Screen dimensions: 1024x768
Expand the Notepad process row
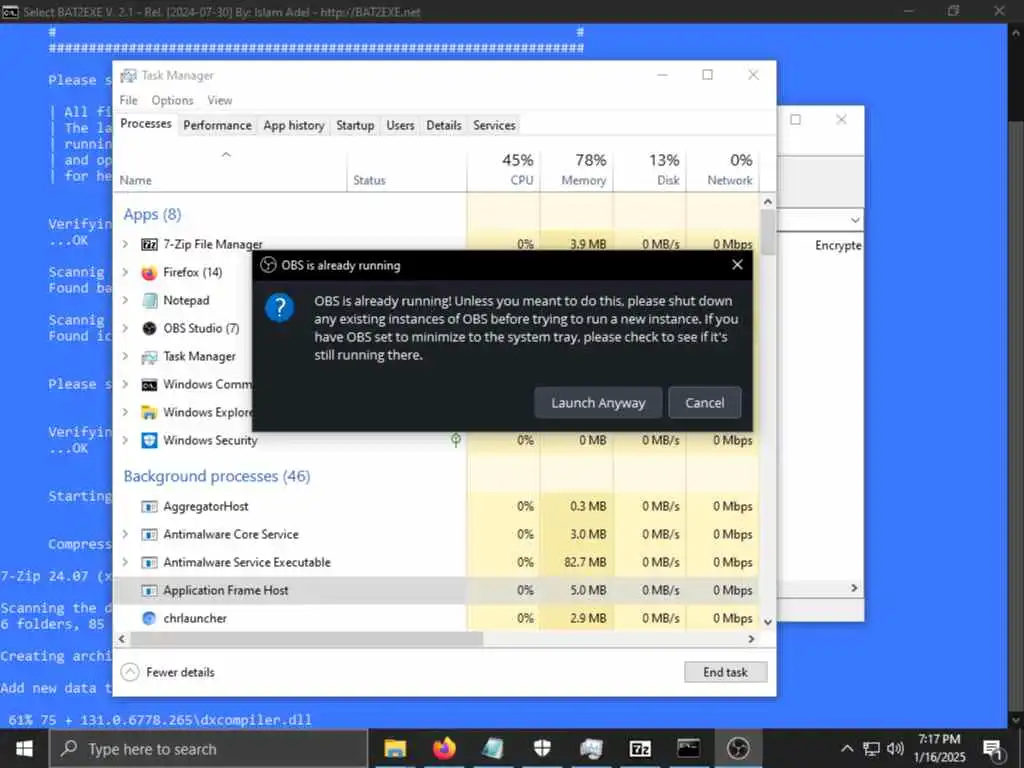125,300
